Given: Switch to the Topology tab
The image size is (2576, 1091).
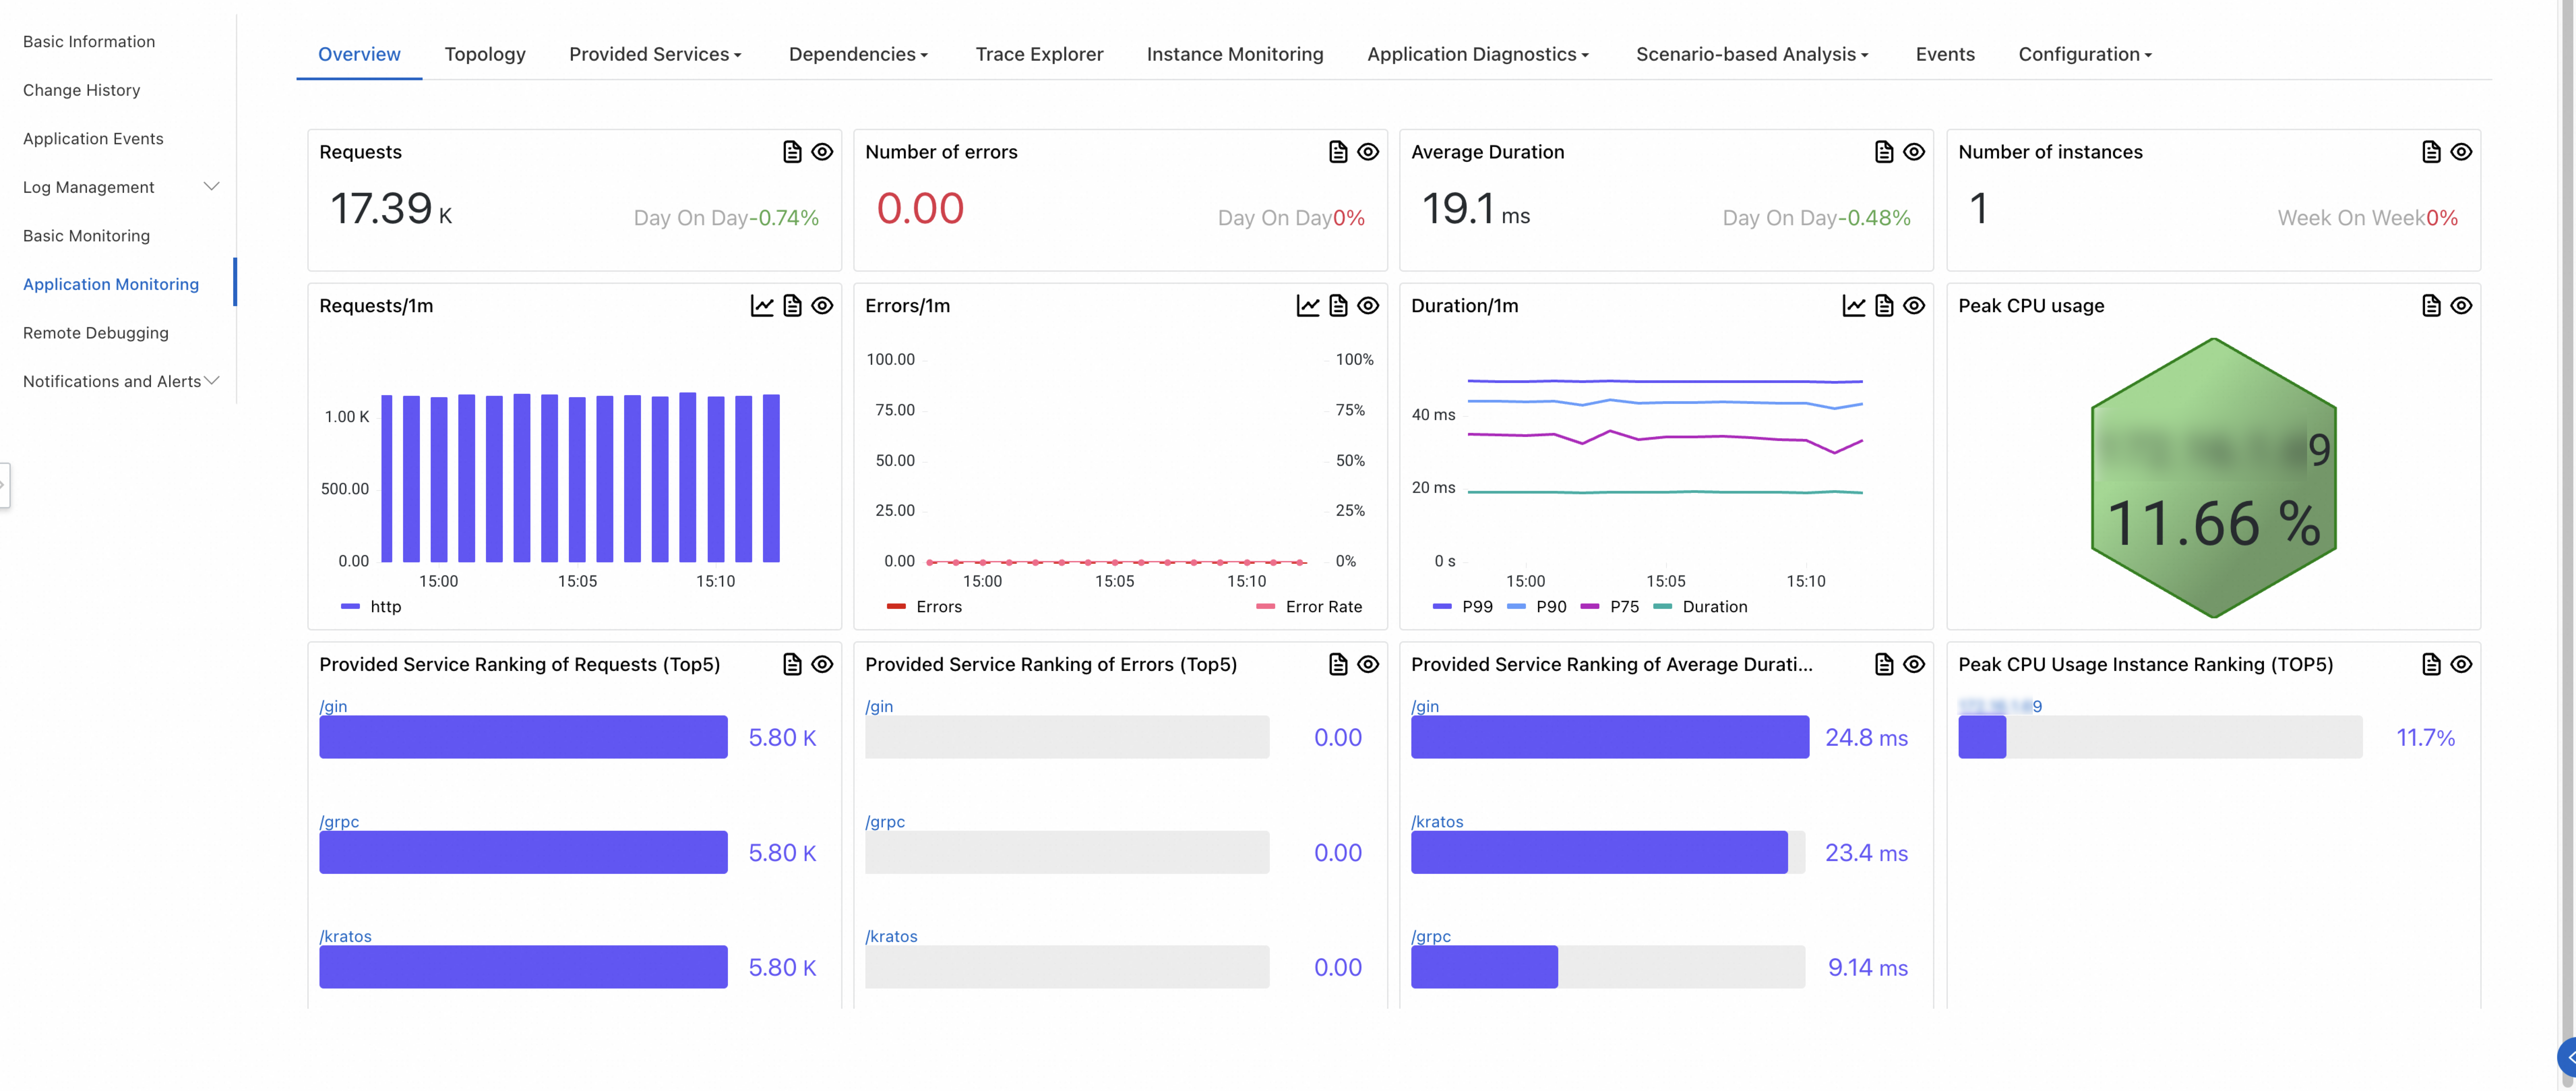Looking at the screenshot, I should point(485,54).
